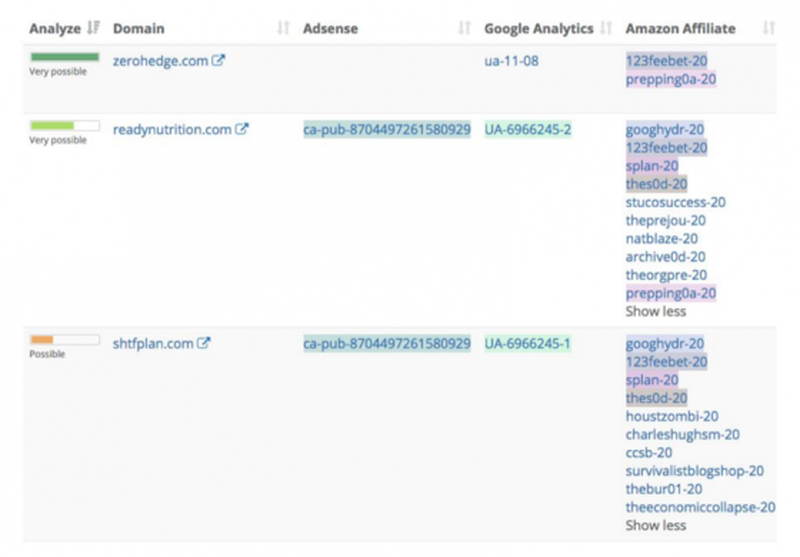Open archive0d-20 affiliate tag

[666, 257]
